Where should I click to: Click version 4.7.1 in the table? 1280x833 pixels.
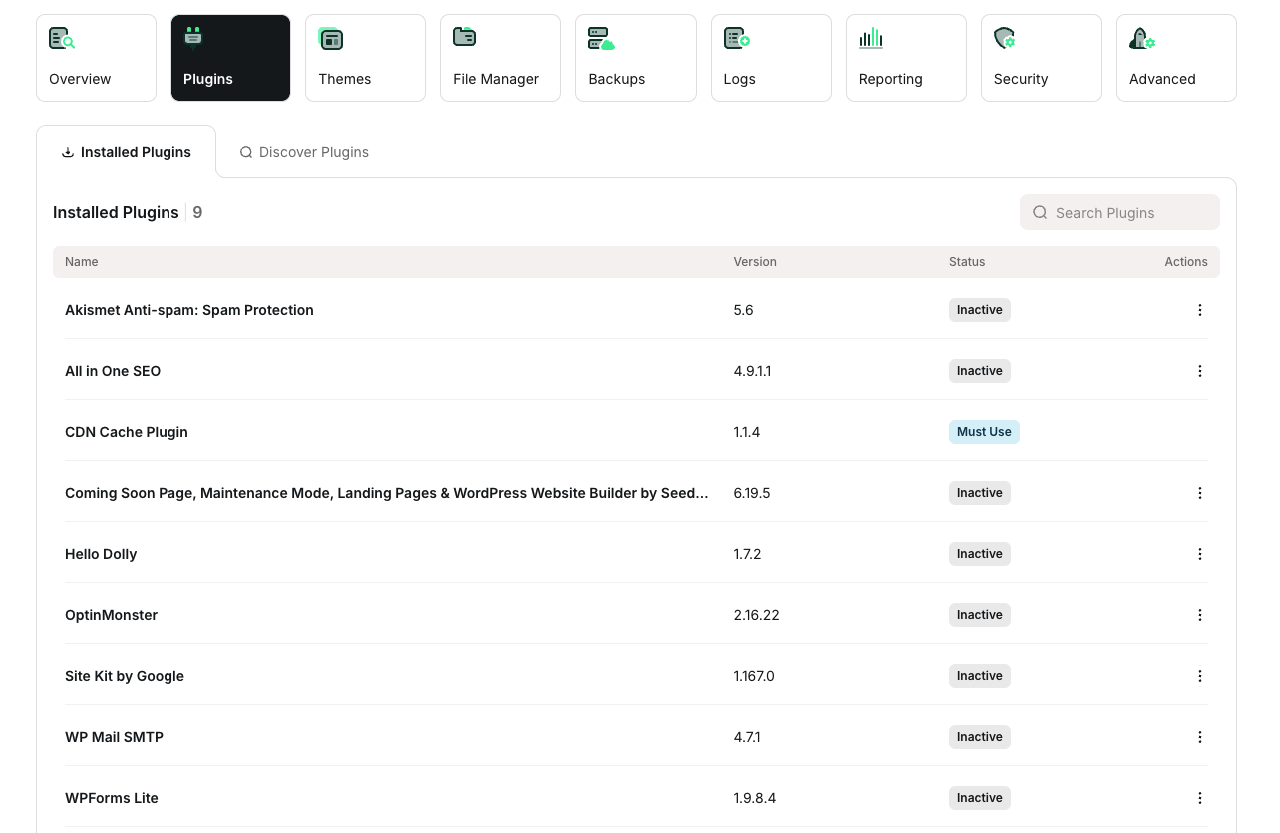pyautogui.click(x=747, y=737)
